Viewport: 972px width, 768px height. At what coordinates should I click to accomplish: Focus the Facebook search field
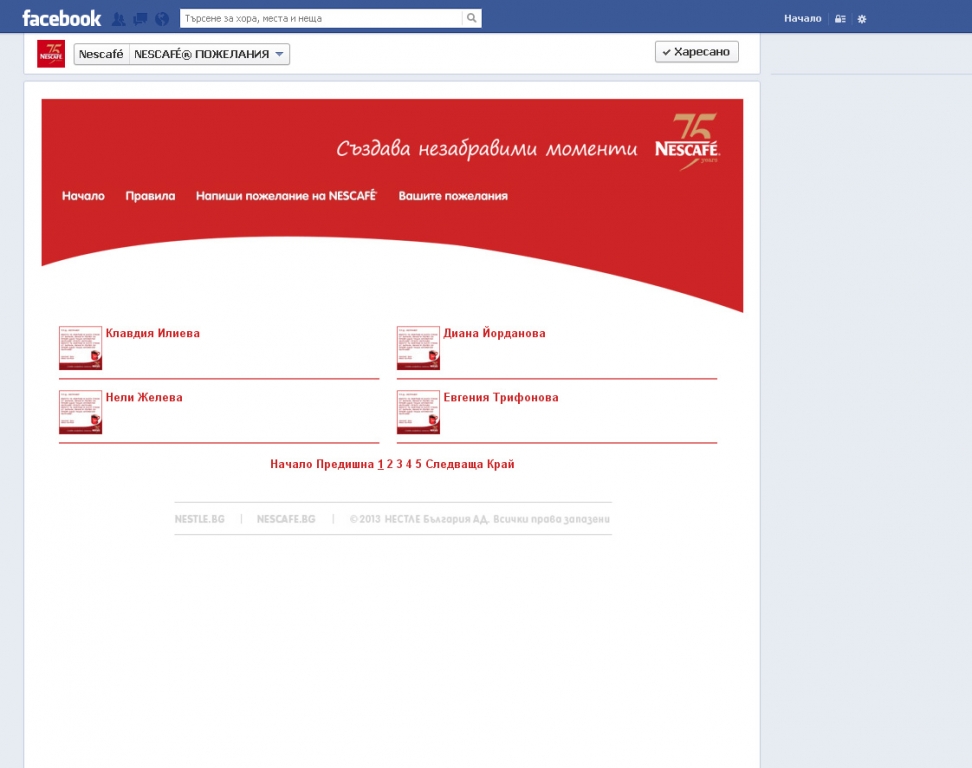coord(321,18)
